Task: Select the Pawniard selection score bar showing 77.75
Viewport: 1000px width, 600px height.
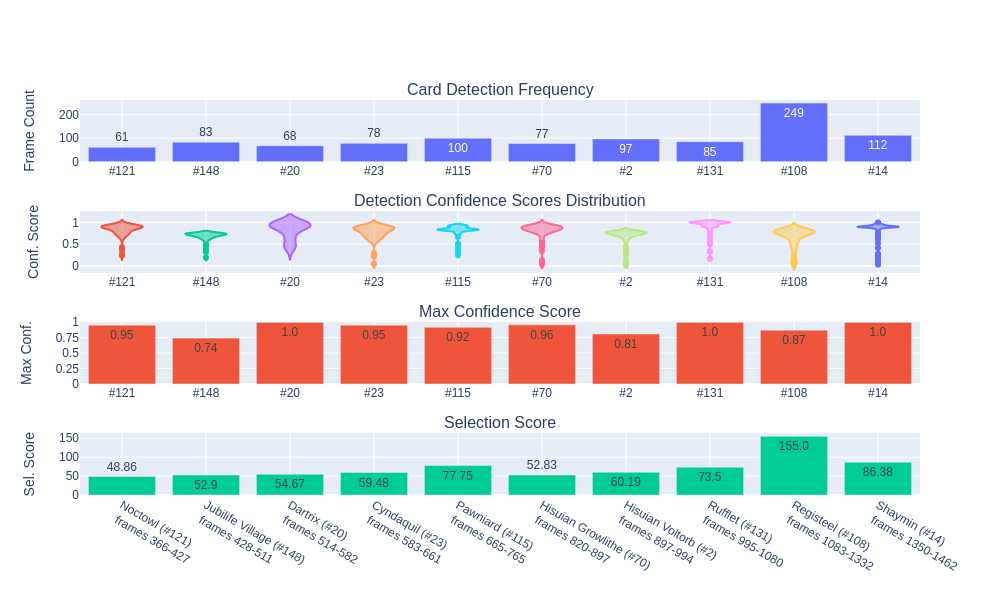Action: [458, 480]
